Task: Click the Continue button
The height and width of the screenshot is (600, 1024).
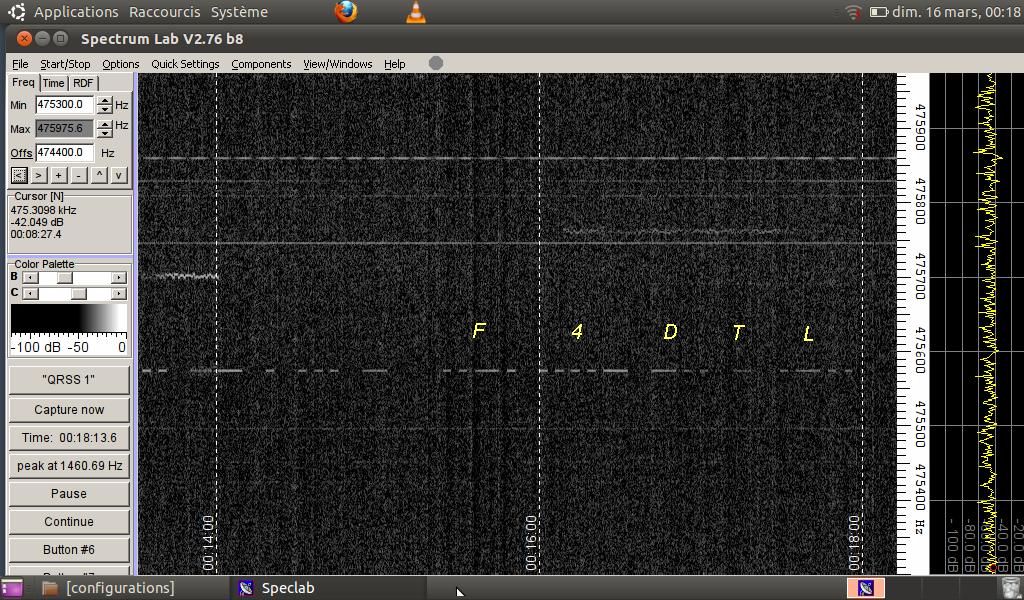Action: pos(69,522)
